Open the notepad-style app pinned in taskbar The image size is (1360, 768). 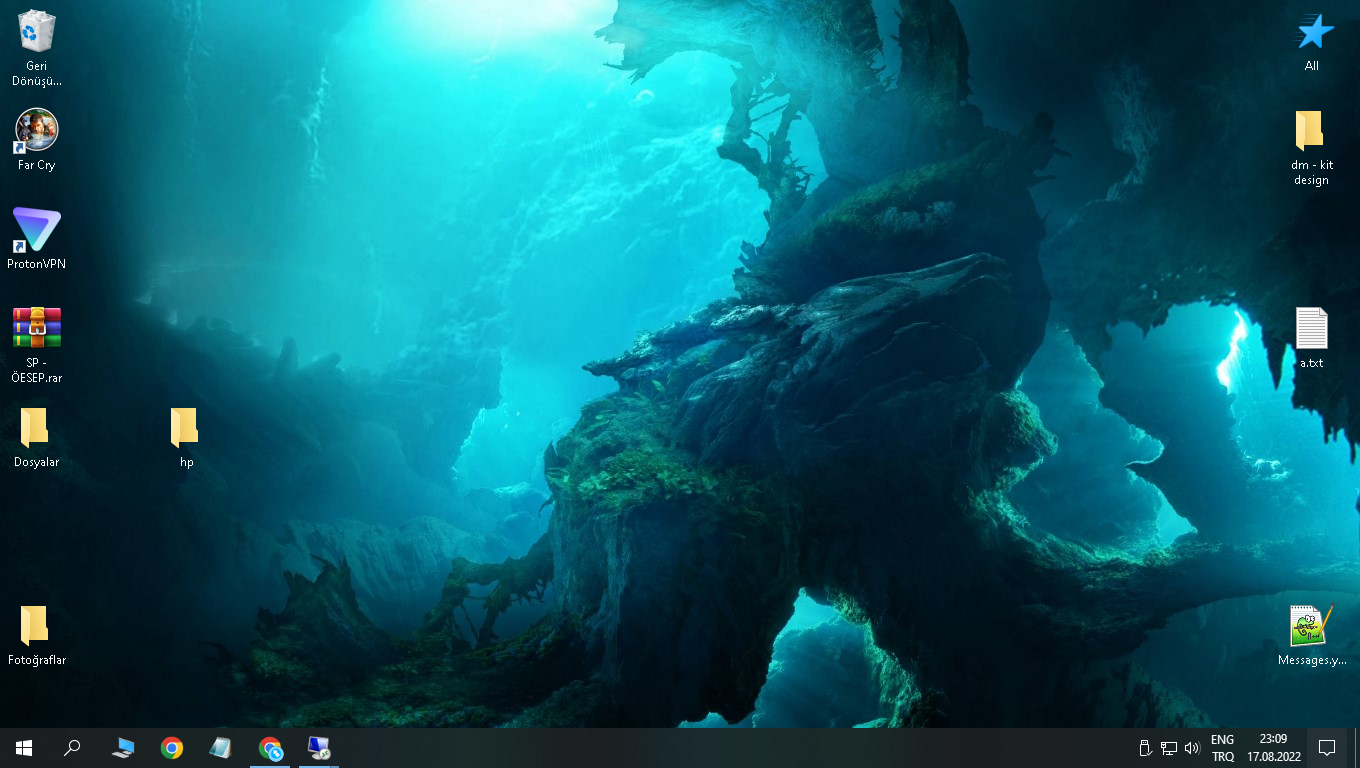tap(221, 747)
